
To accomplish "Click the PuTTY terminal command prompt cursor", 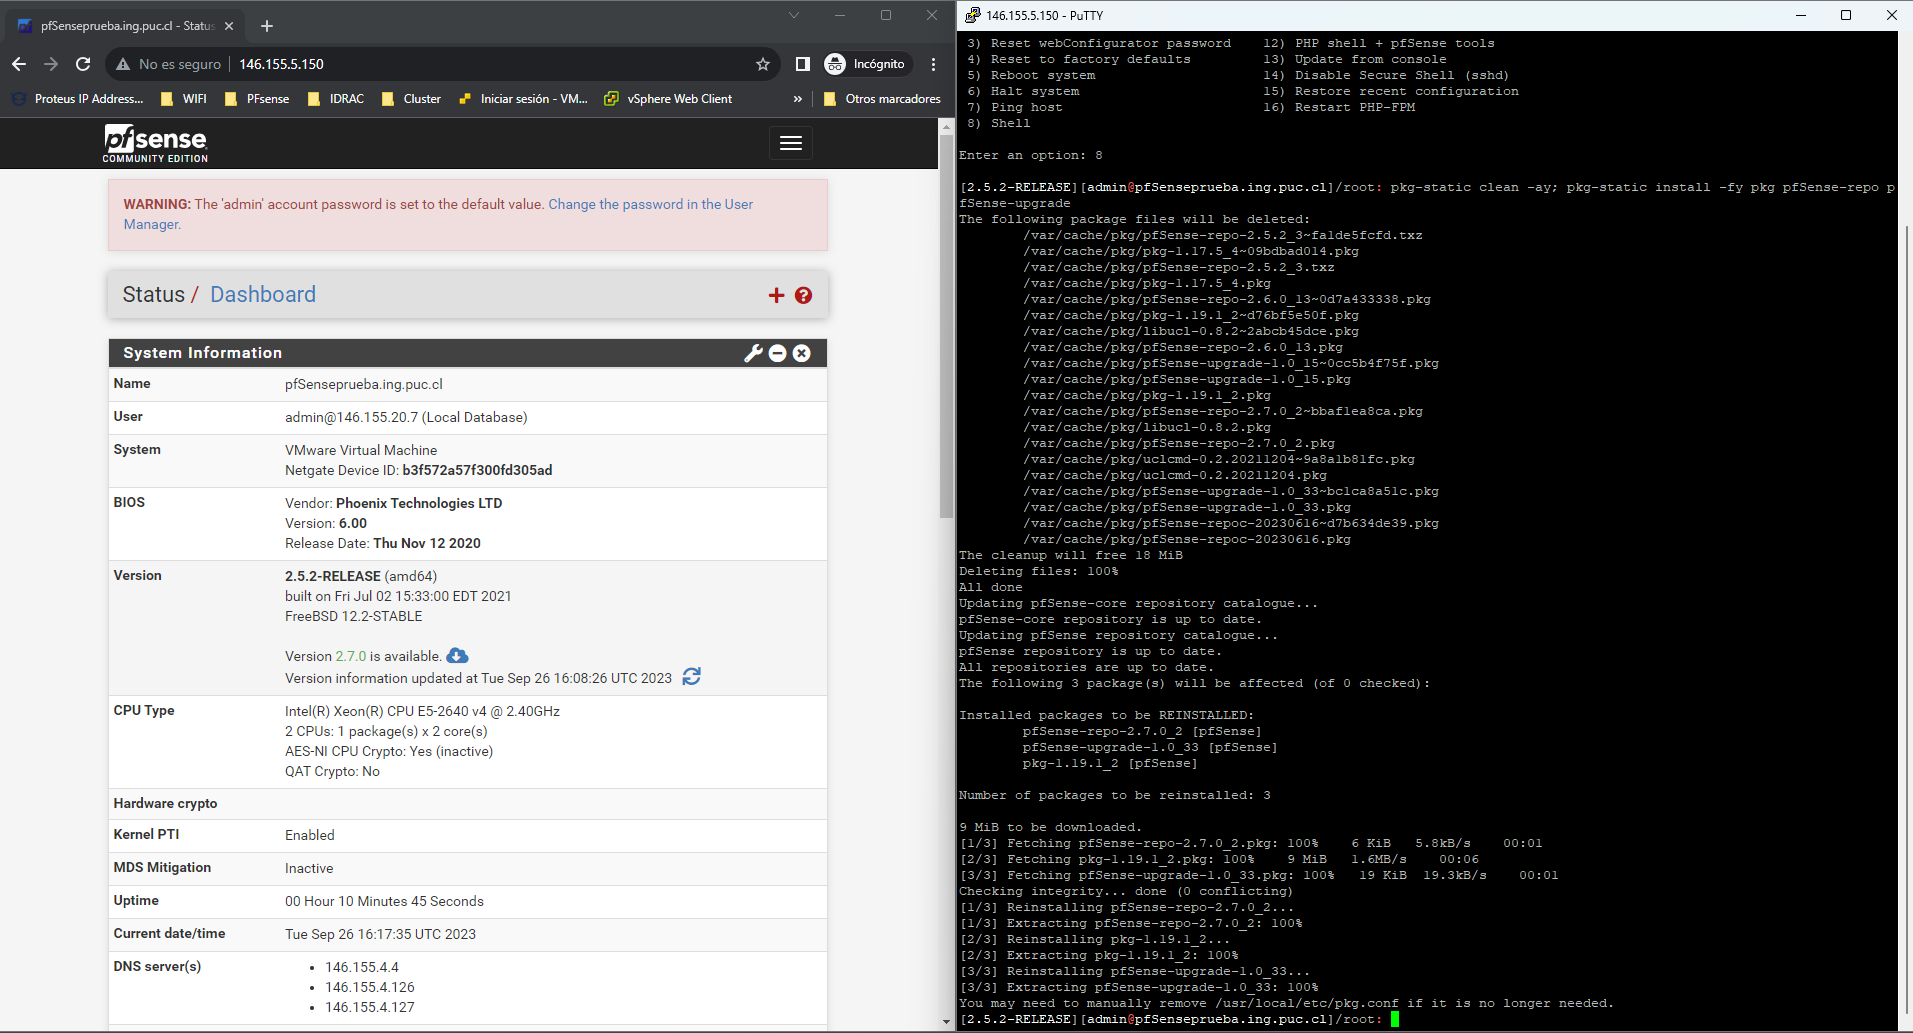I will 1395,1019.
